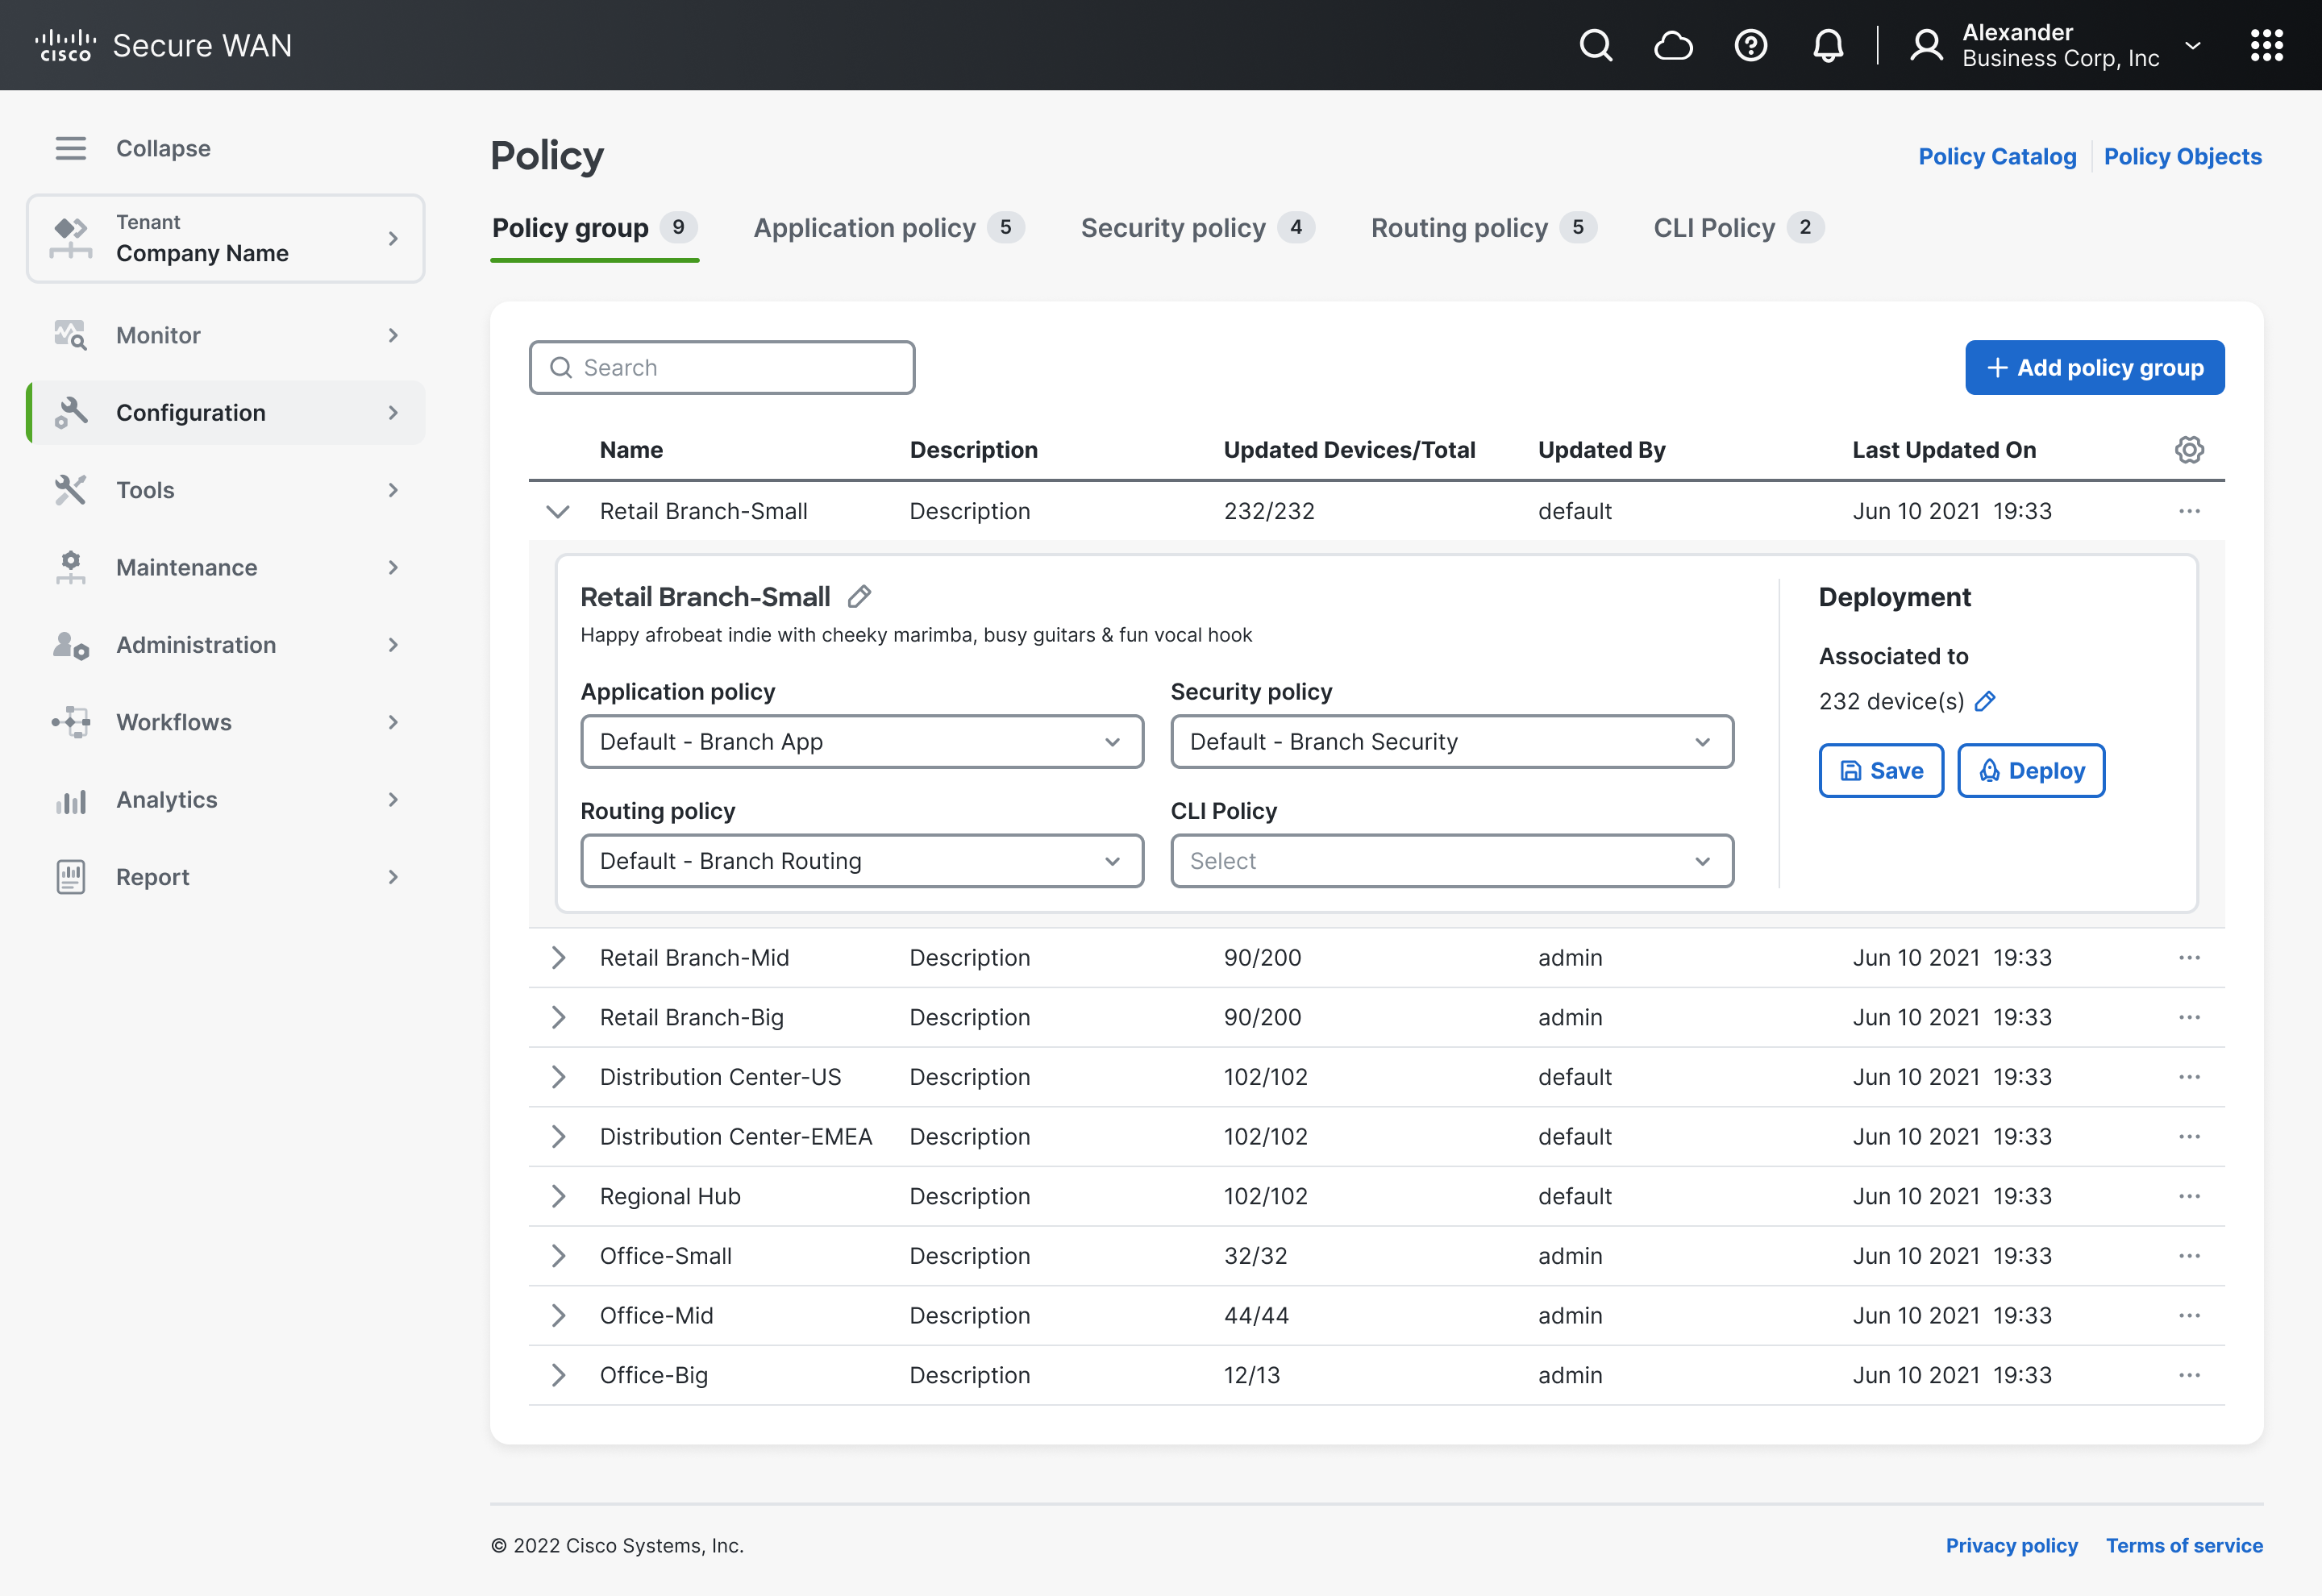Click the Updated Devices/Total column header

click(x=1349, y=450)
